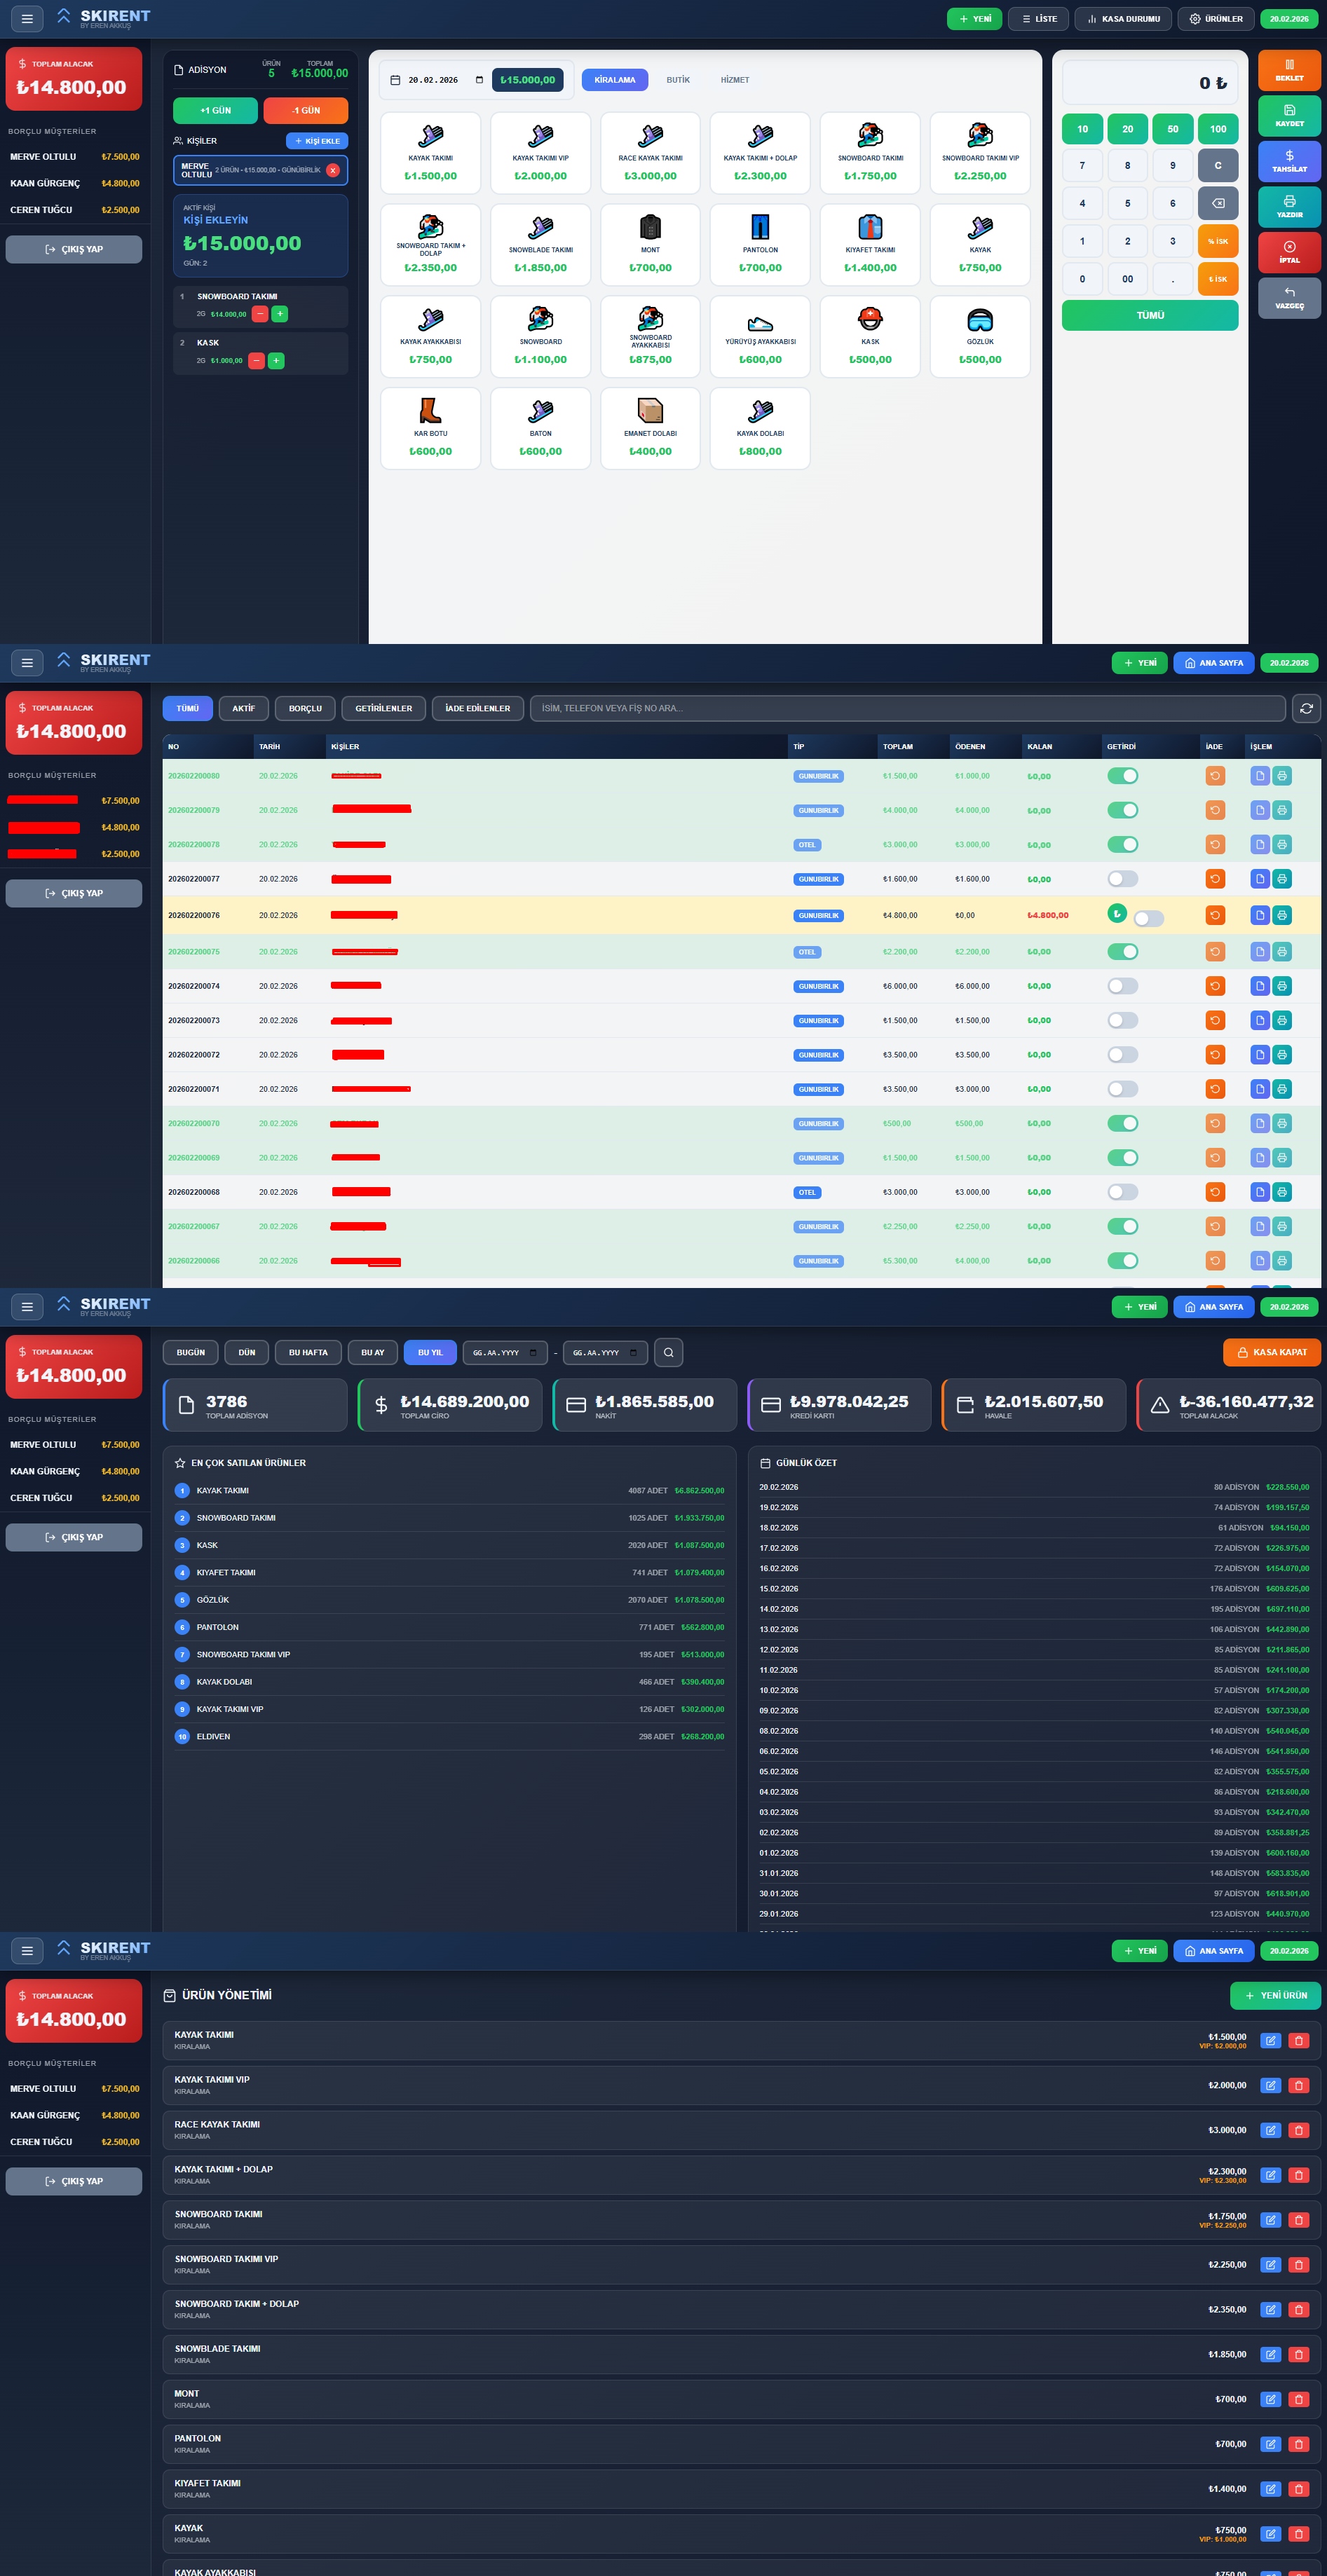
Task: Toggle Getirdi switch for receipt 202602200077
Action: point(1122,879)
